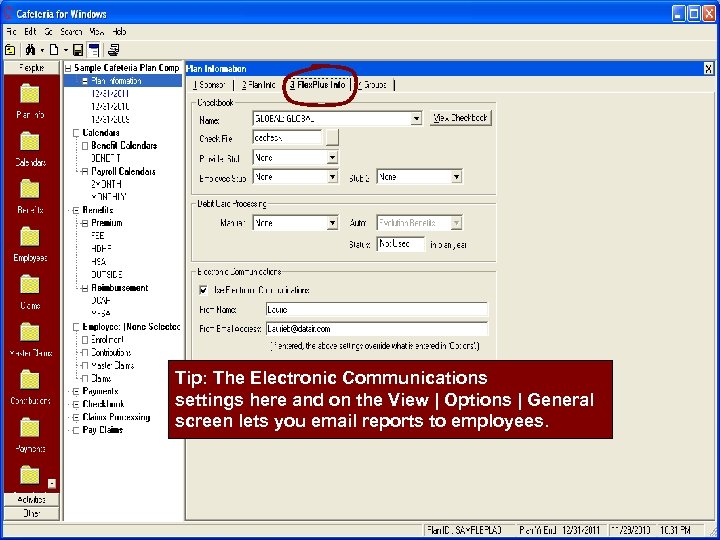
Task: Switch to the 2 Plan Info tab
Action: (x=259, y=85)
